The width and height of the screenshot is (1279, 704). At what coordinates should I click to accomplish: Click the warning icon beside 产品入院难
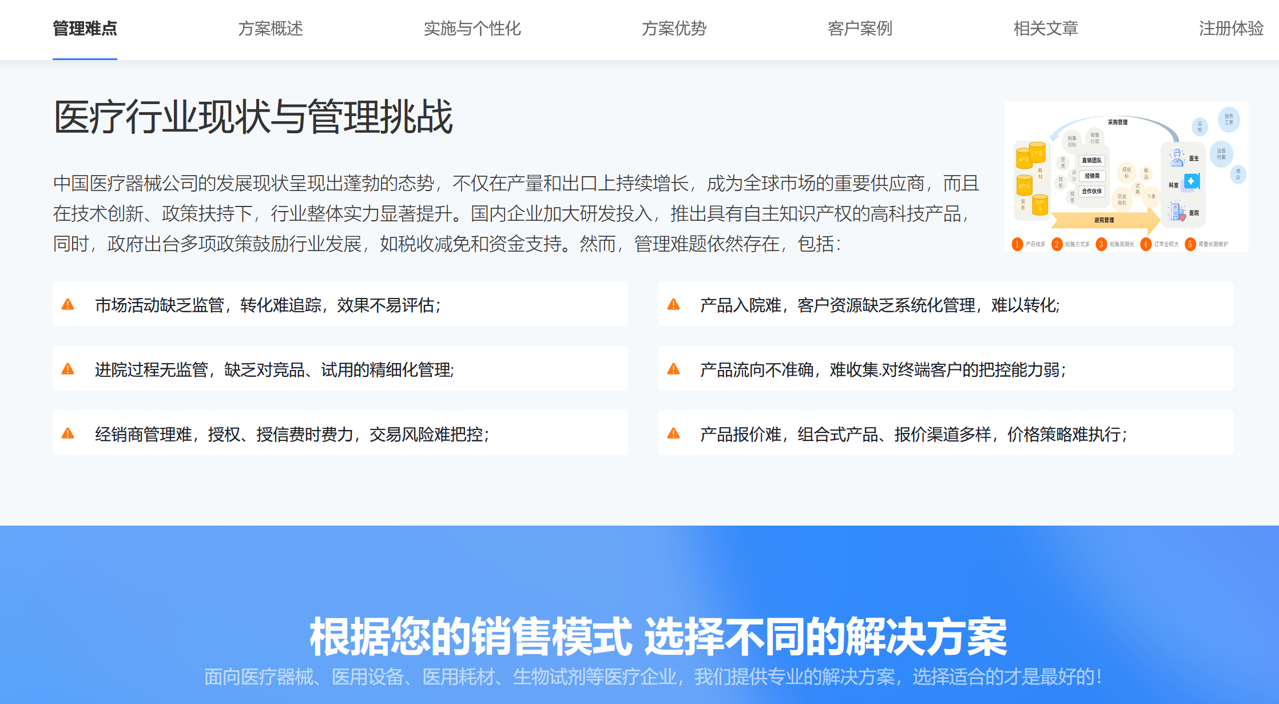[673, 304]
